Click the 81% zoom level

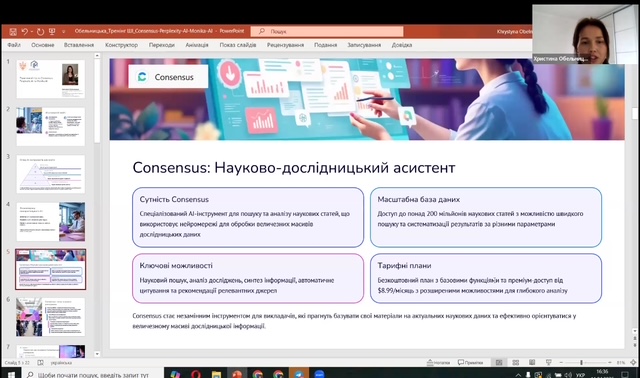coord(621,362)
